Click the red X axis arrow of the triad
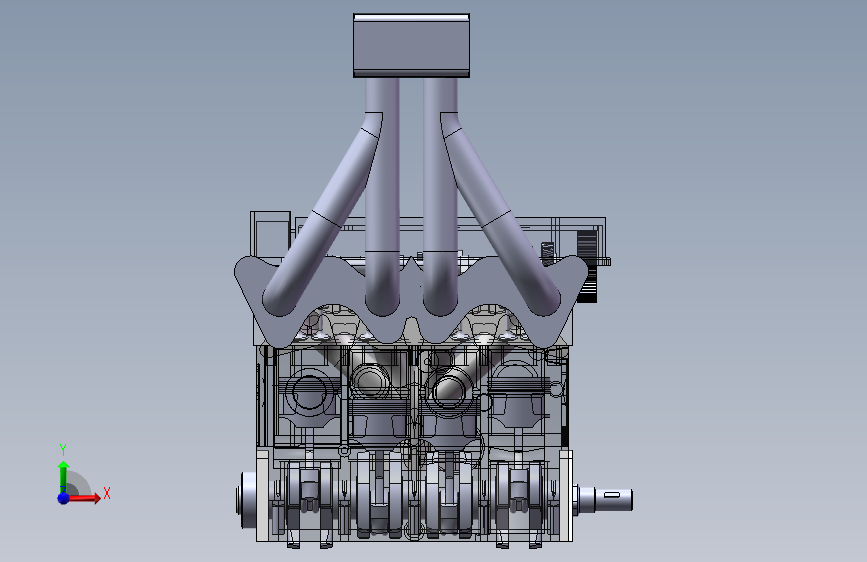 click(86, 498)
